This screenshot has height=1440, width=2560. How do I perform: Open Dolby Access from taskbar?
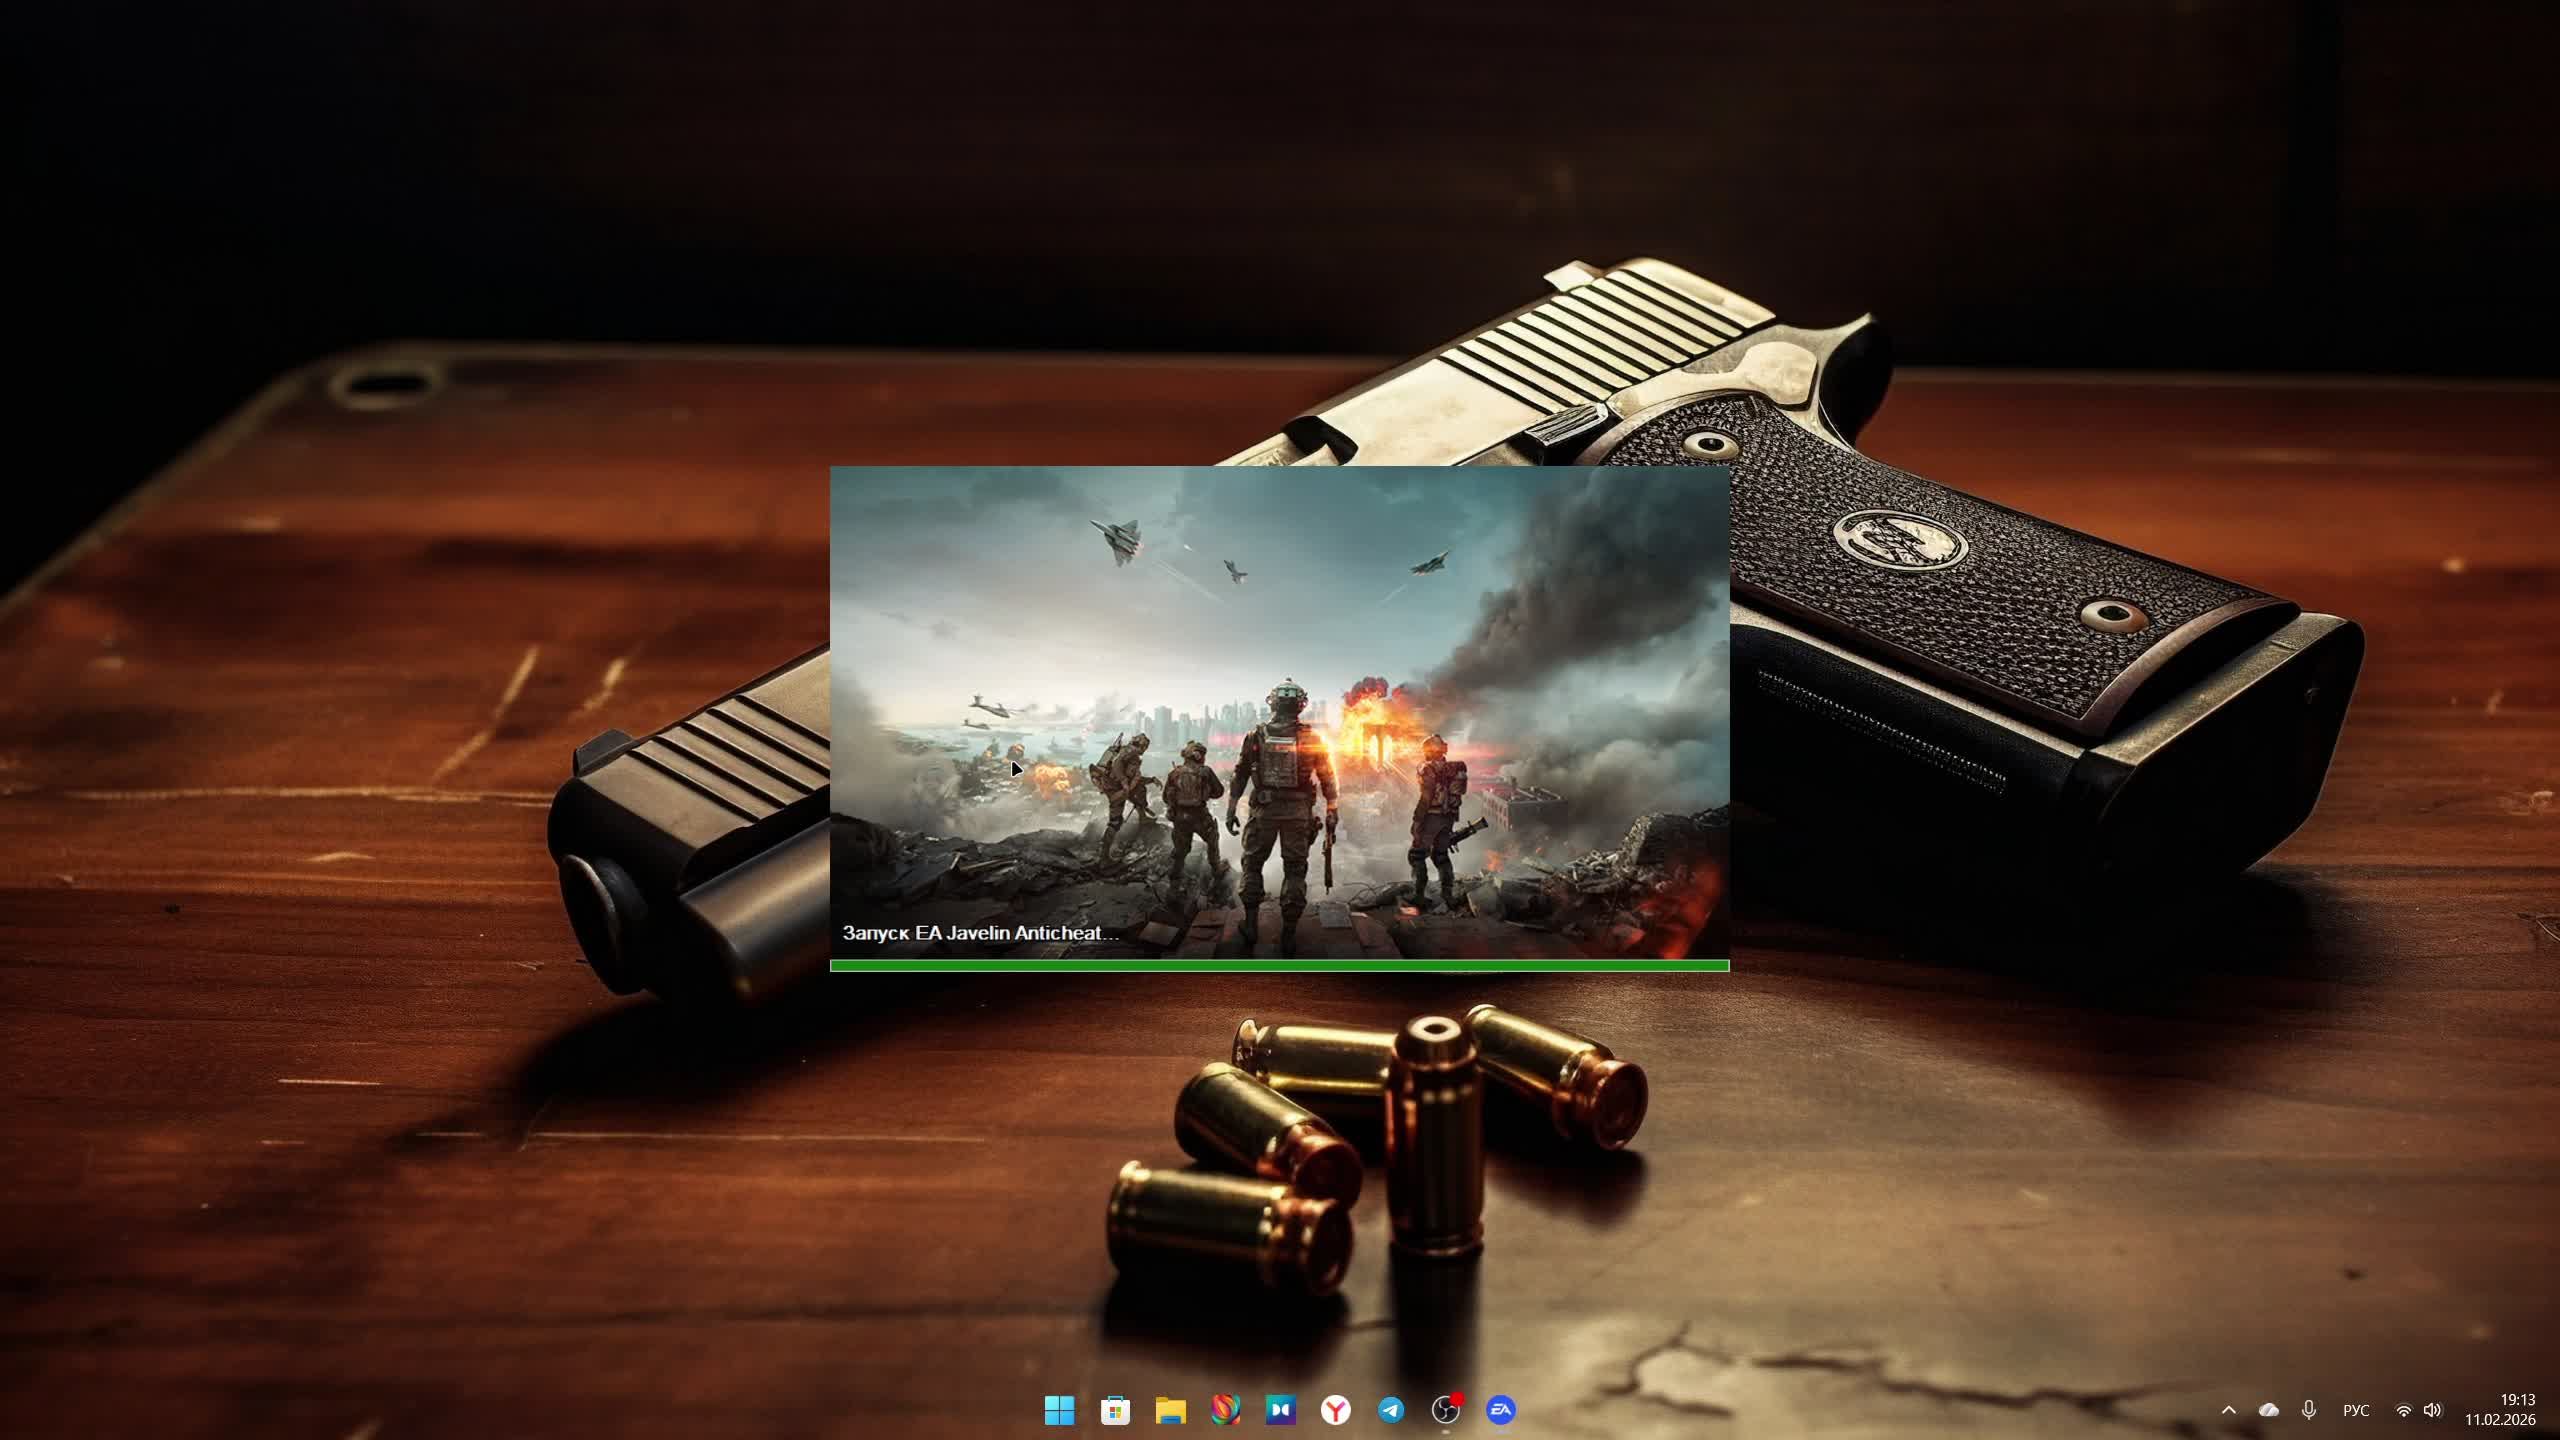point(1280,1410)
